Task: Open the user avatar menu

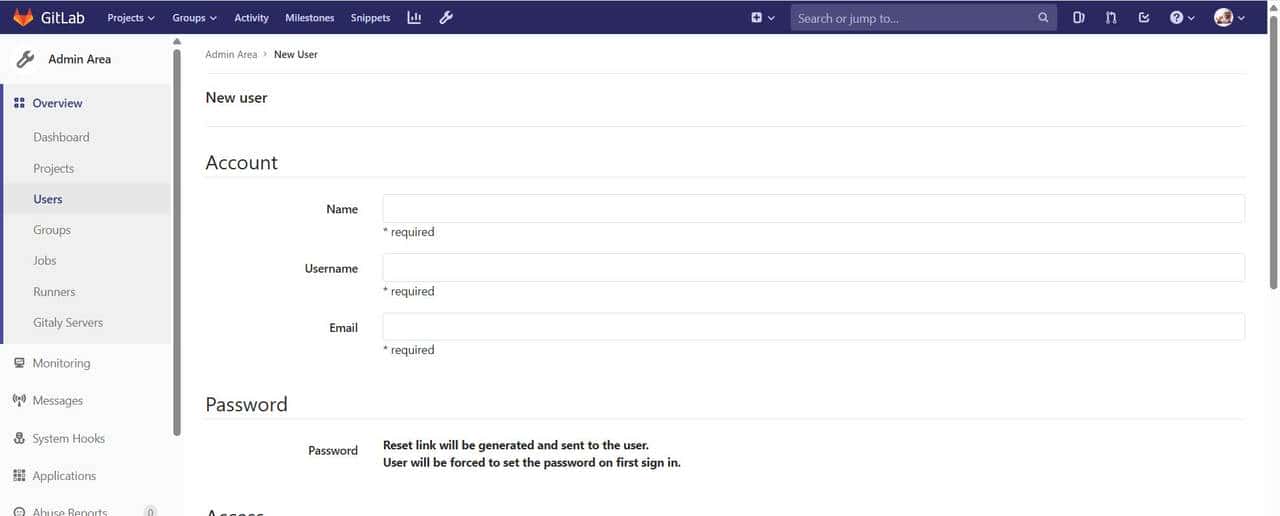Action: pyautogui.click(x=1229, y=18)
